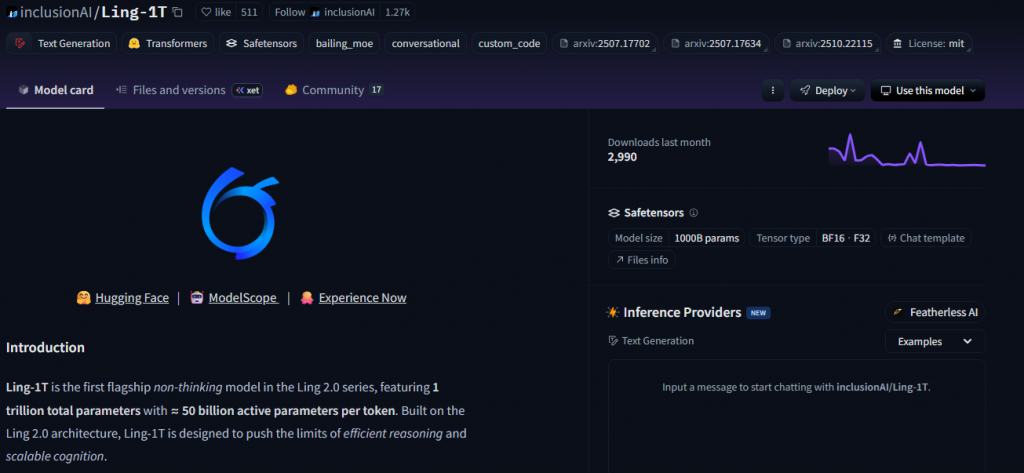Viewport: 1024px width, 473px height.
Task: Follow the inclusionAI organization
Action: tap(289, 12)
